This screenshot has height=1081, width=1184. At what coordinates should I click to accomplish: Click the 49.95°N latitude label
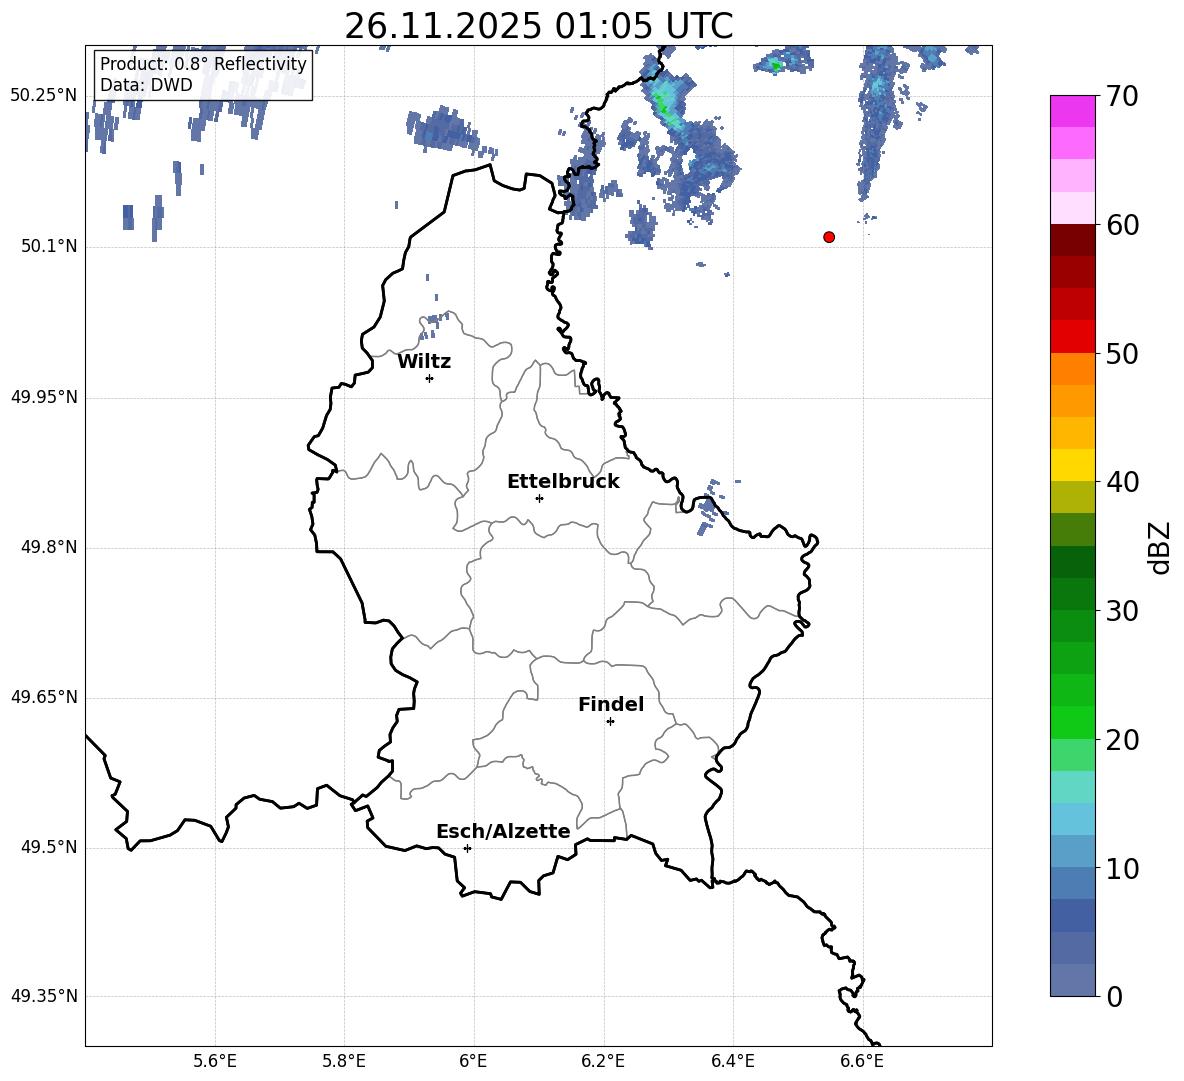pos(44,397)
